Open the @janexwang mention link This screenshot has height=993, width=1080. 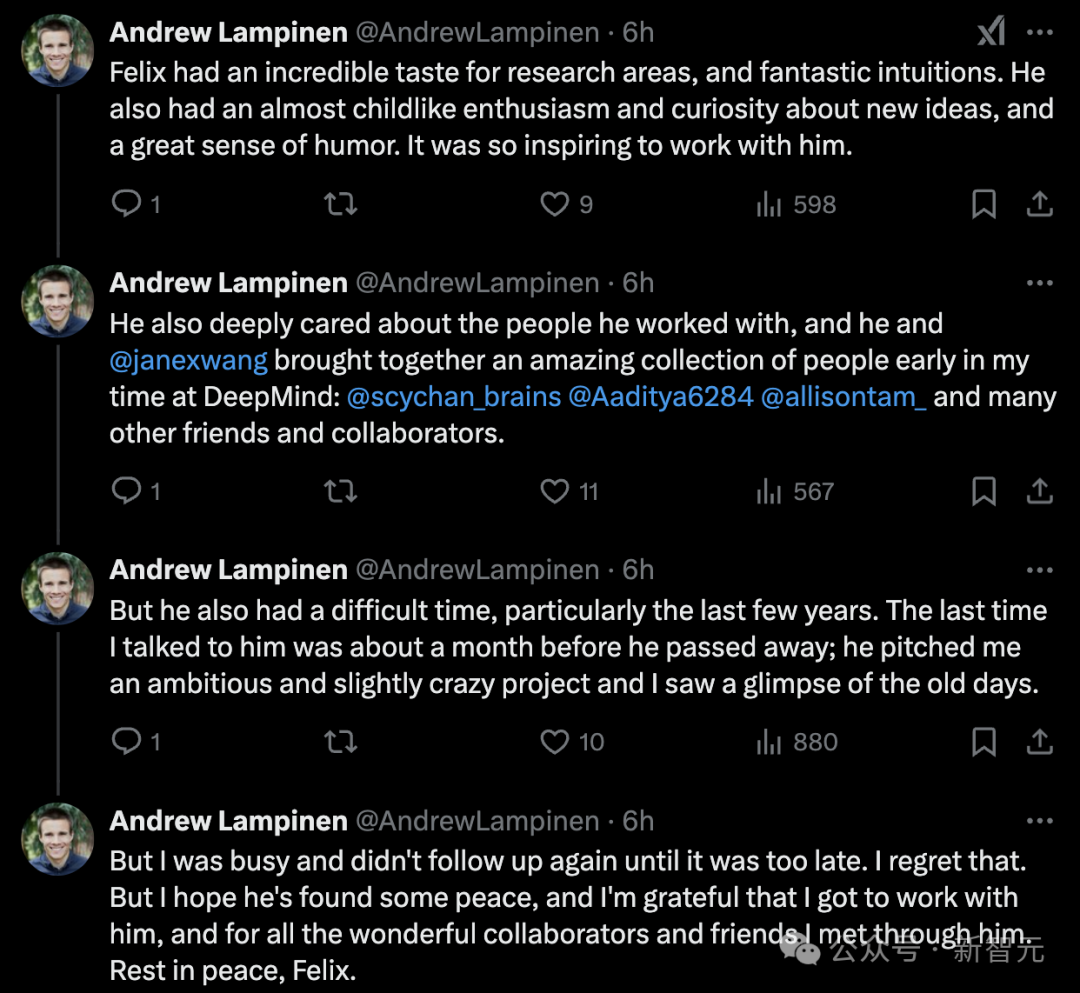click(x=189, y=360)
